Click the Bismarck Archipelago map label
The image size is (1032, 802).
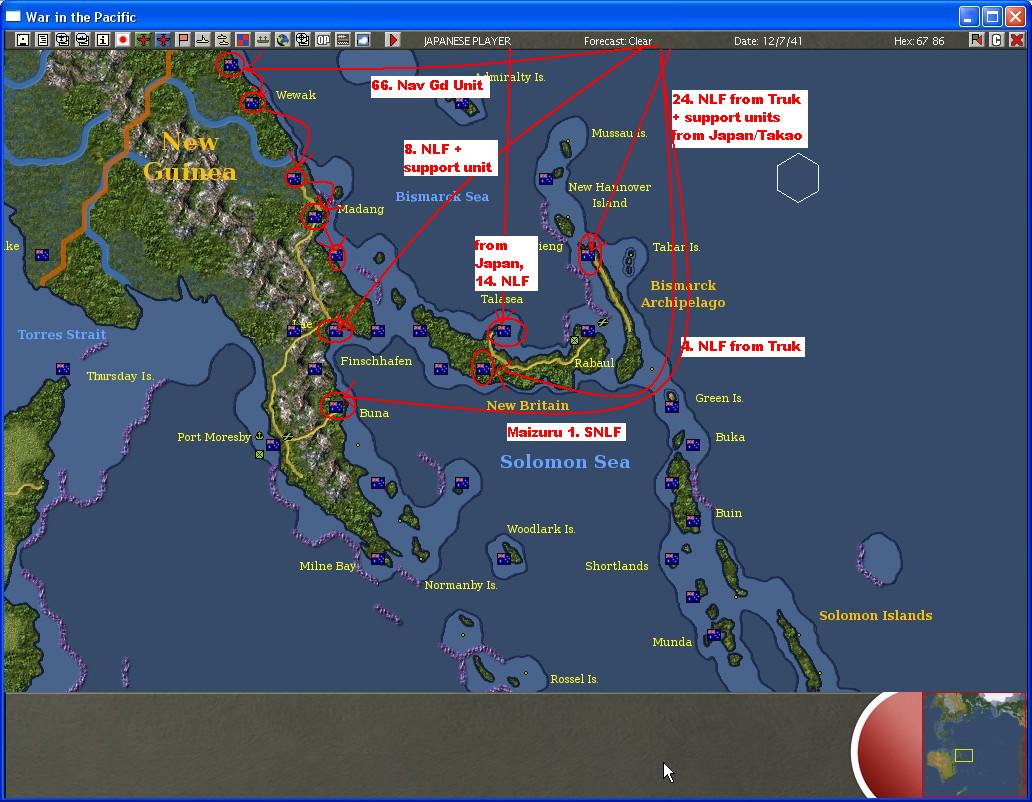pyautogui.click(x=683, y=293)
